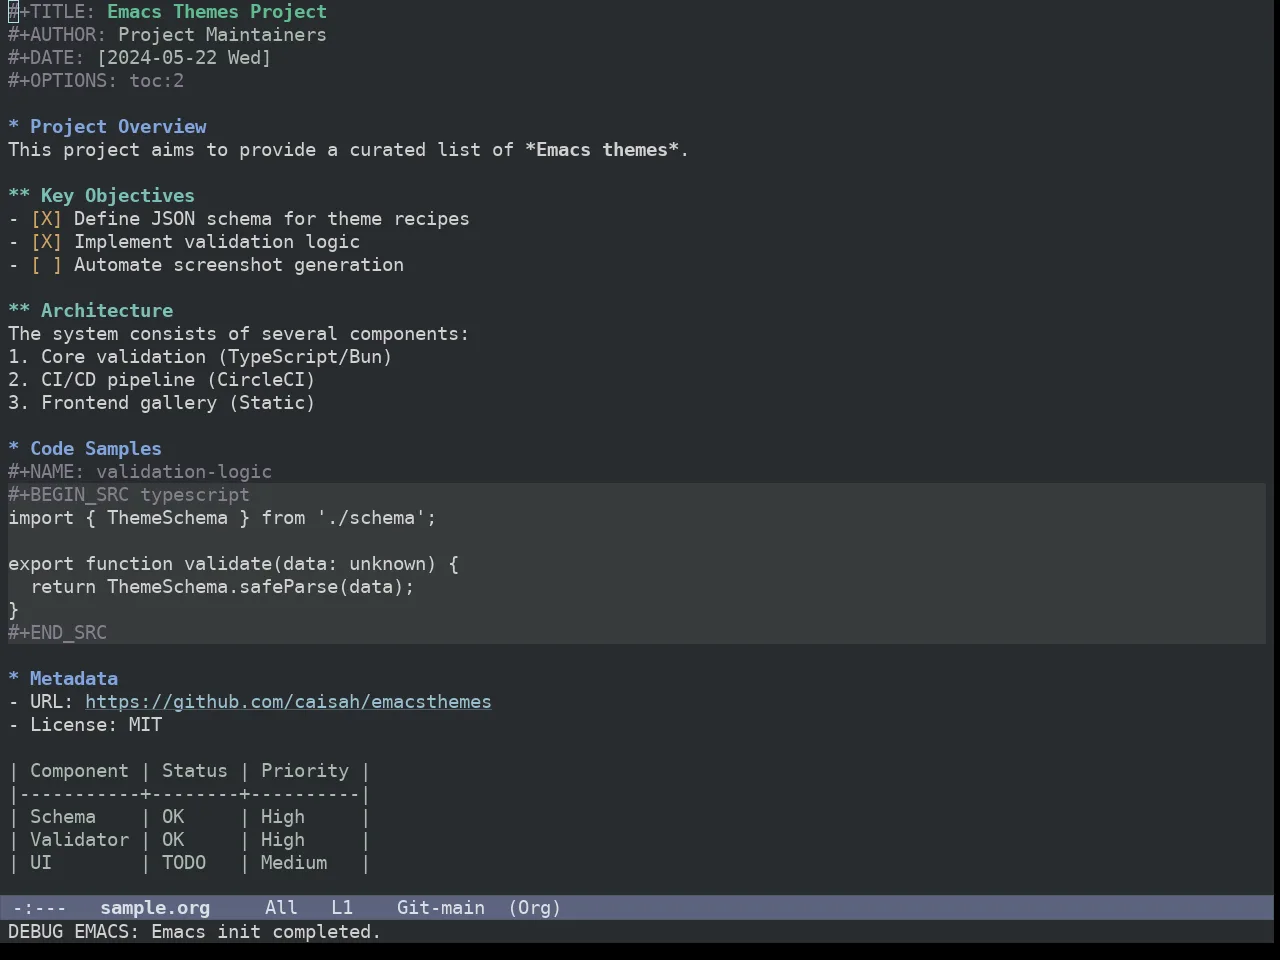Viewport: 1280px width, 960px height.
Task: Click the echo area 'Emacs init completed' message
Action: pyautogui.click(x=266, y=932)
